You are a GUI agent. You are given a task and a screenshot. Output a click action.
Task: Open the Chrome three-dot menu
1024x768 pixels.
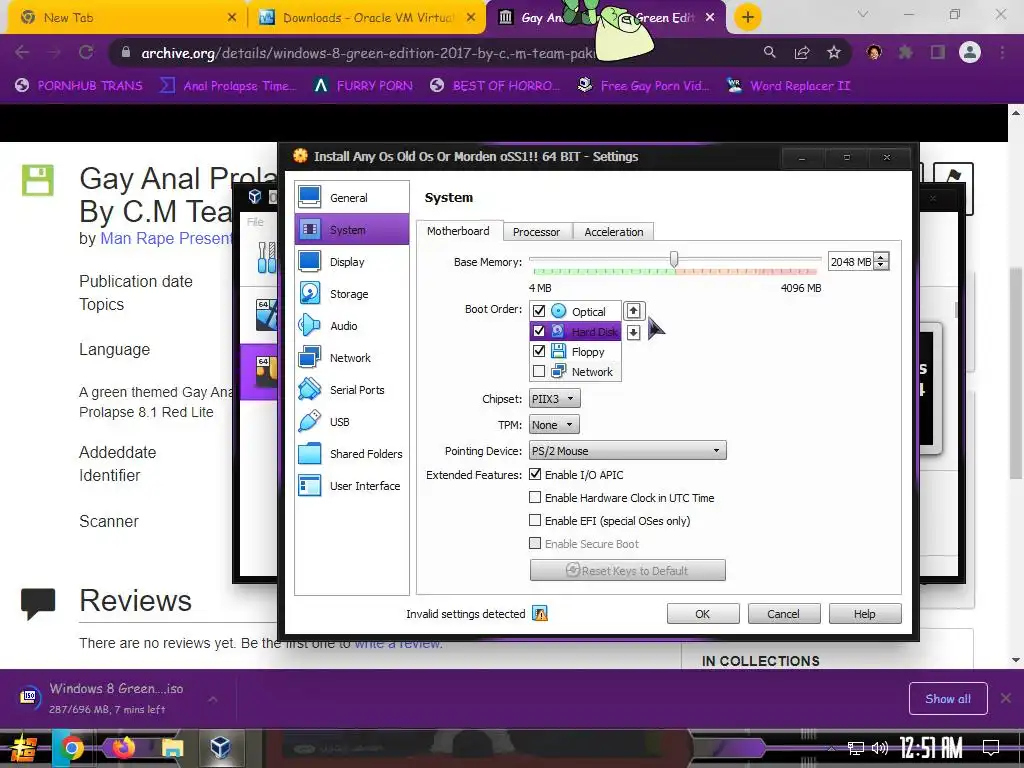pos(1002,52)
